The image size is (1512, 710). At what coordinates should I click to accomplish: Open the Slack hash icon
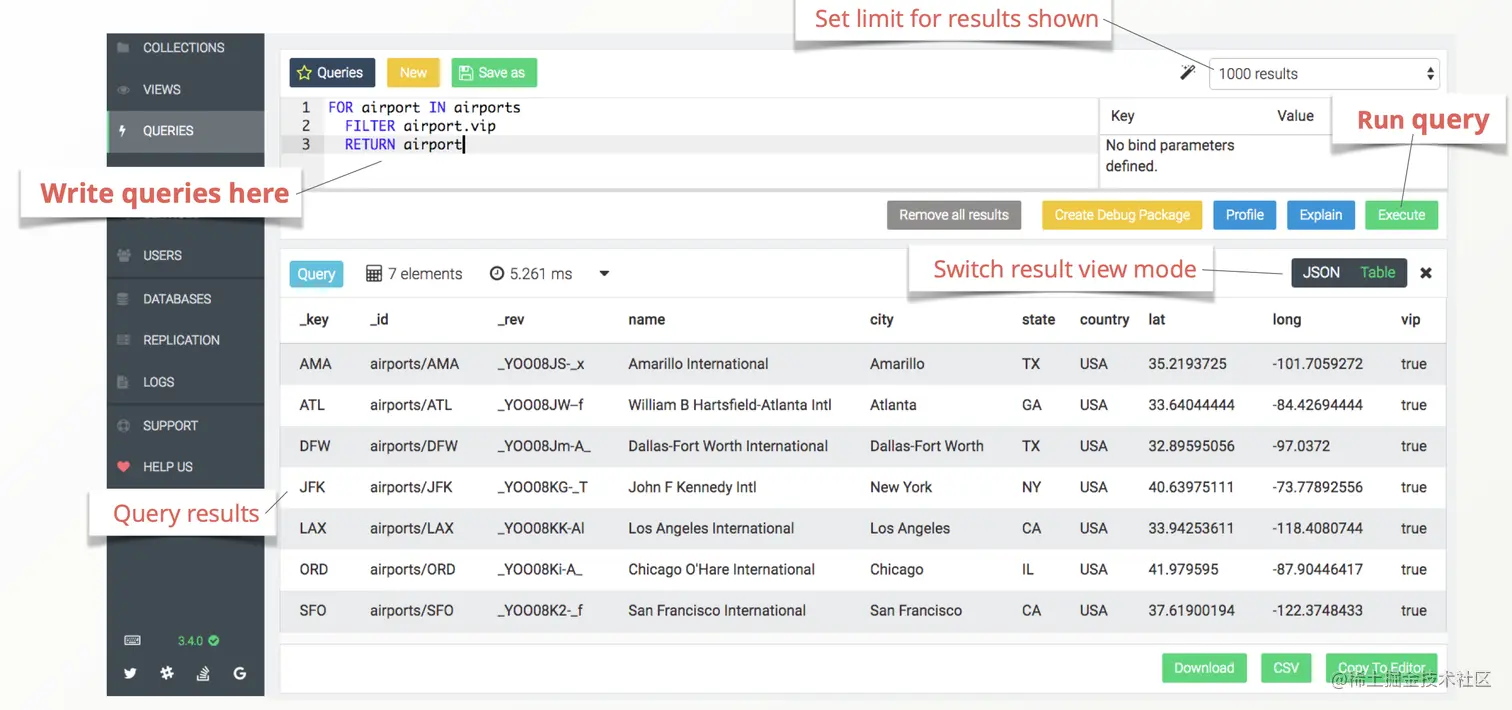point(167,674)
